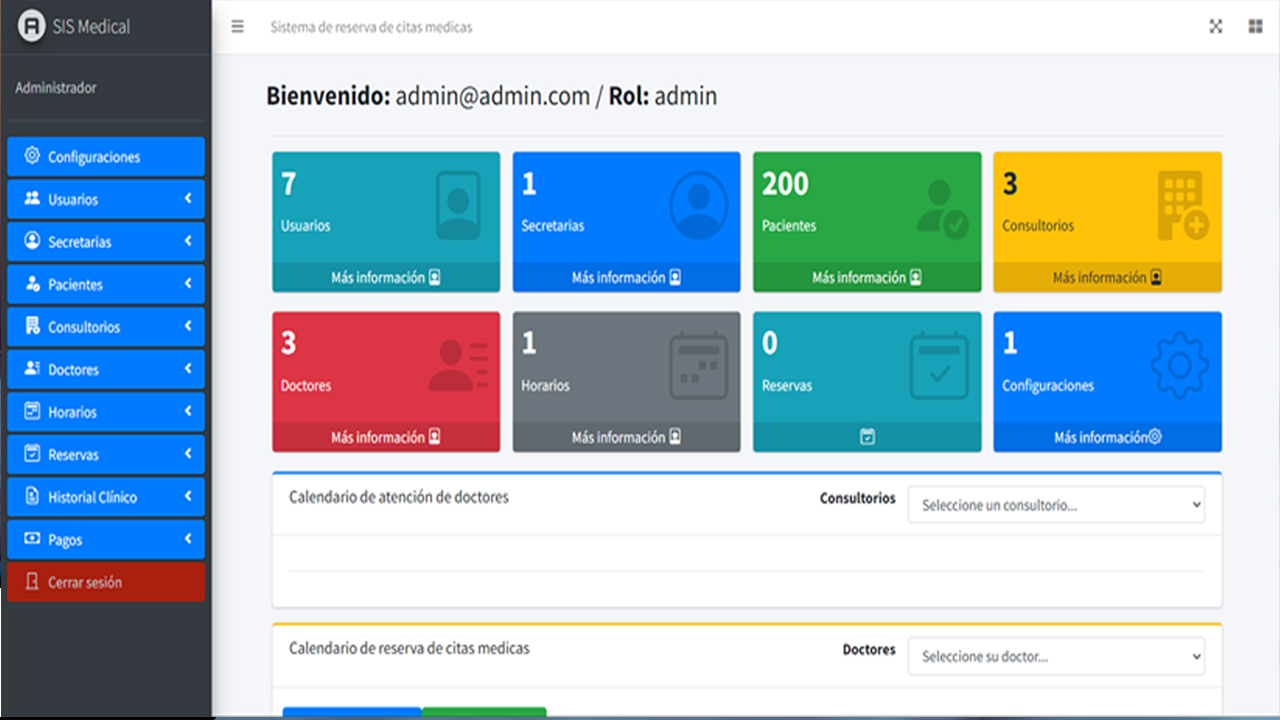1280x720 pixels.
Task: Click 'Más información' on Doctores card
Action: [386, 437]
